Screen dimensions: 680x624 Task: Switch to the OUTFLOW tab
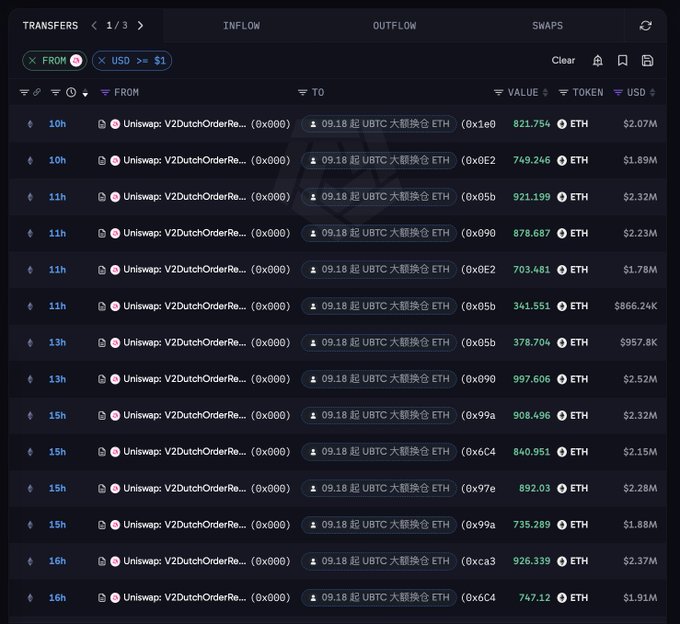tap(394, 26)
